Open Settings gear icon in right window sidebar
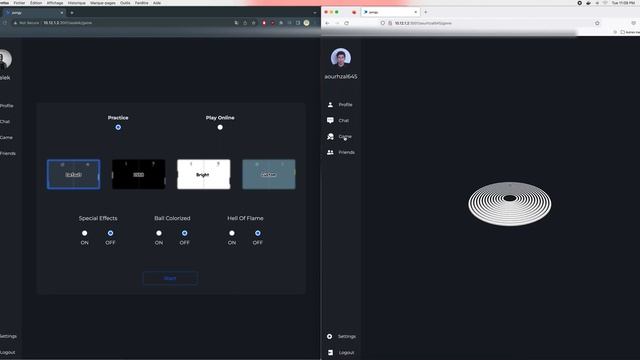Screen dimensions: 640x360 click(x=329, y=336)
